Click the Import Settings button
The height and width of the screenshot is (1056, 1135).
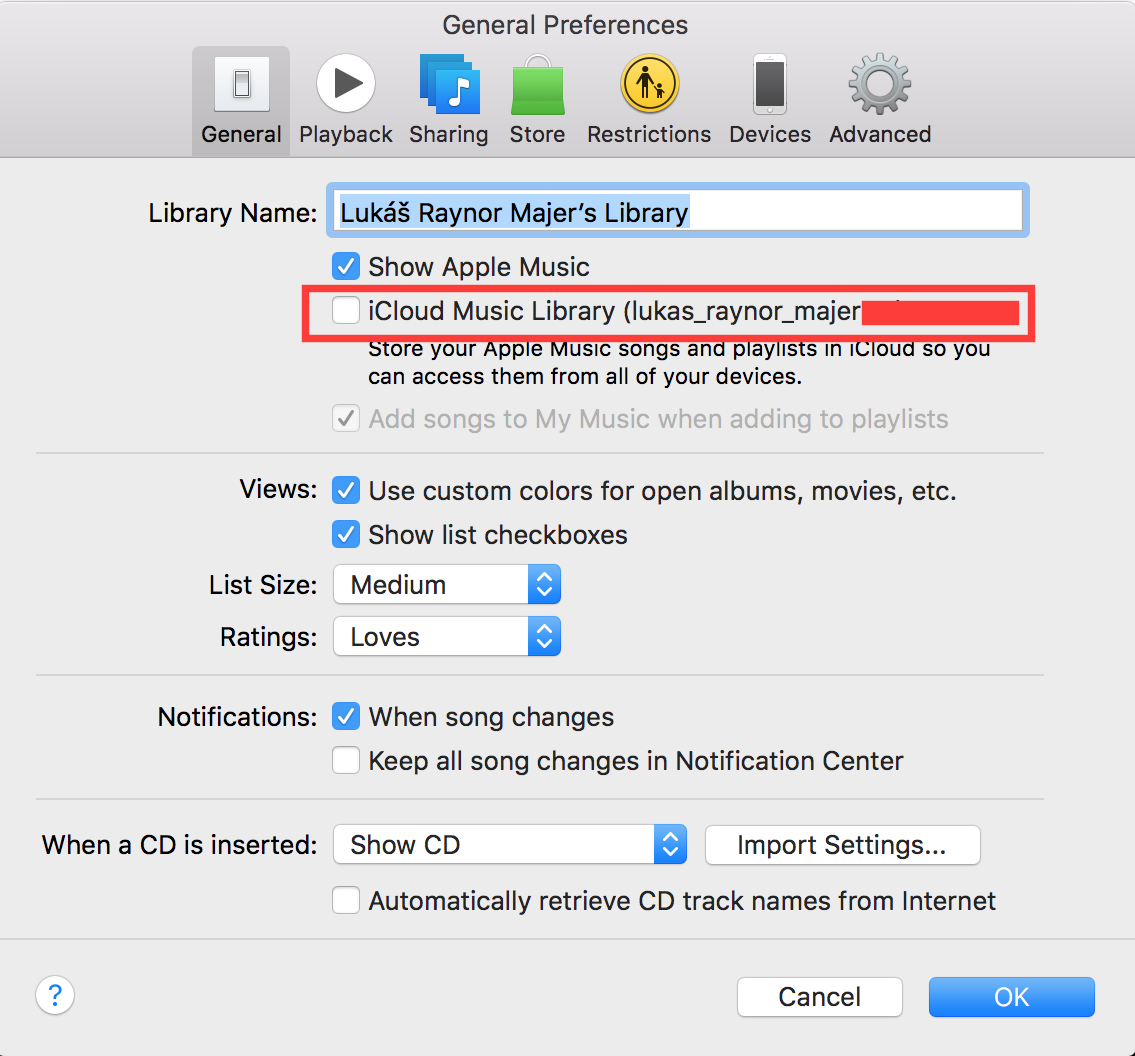pyautogui.click(x=843, y=845)
